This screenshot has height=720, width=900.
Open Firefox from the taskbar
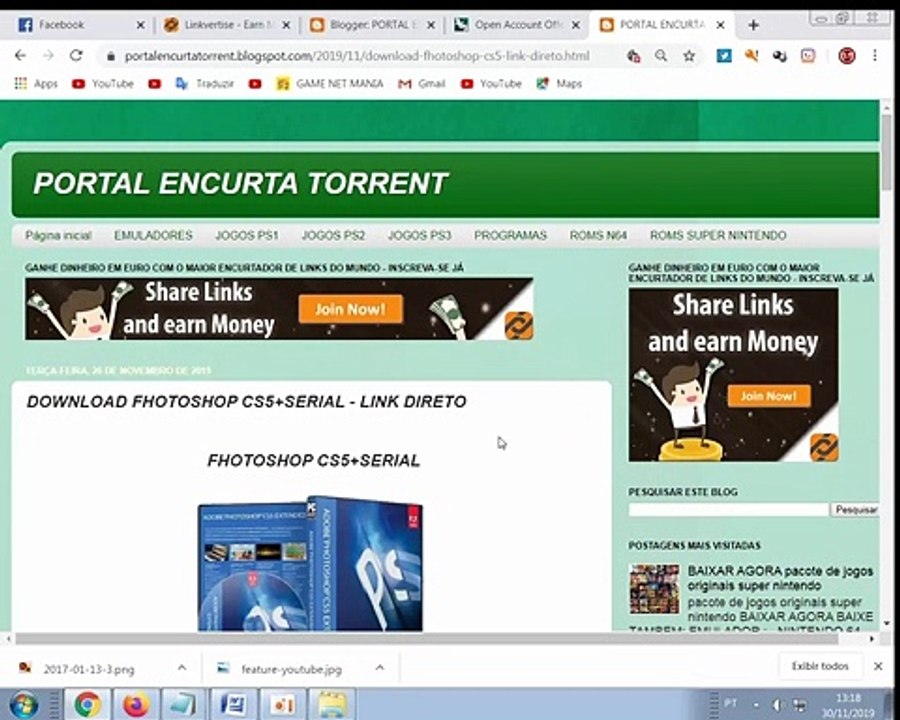coord(136,704)
